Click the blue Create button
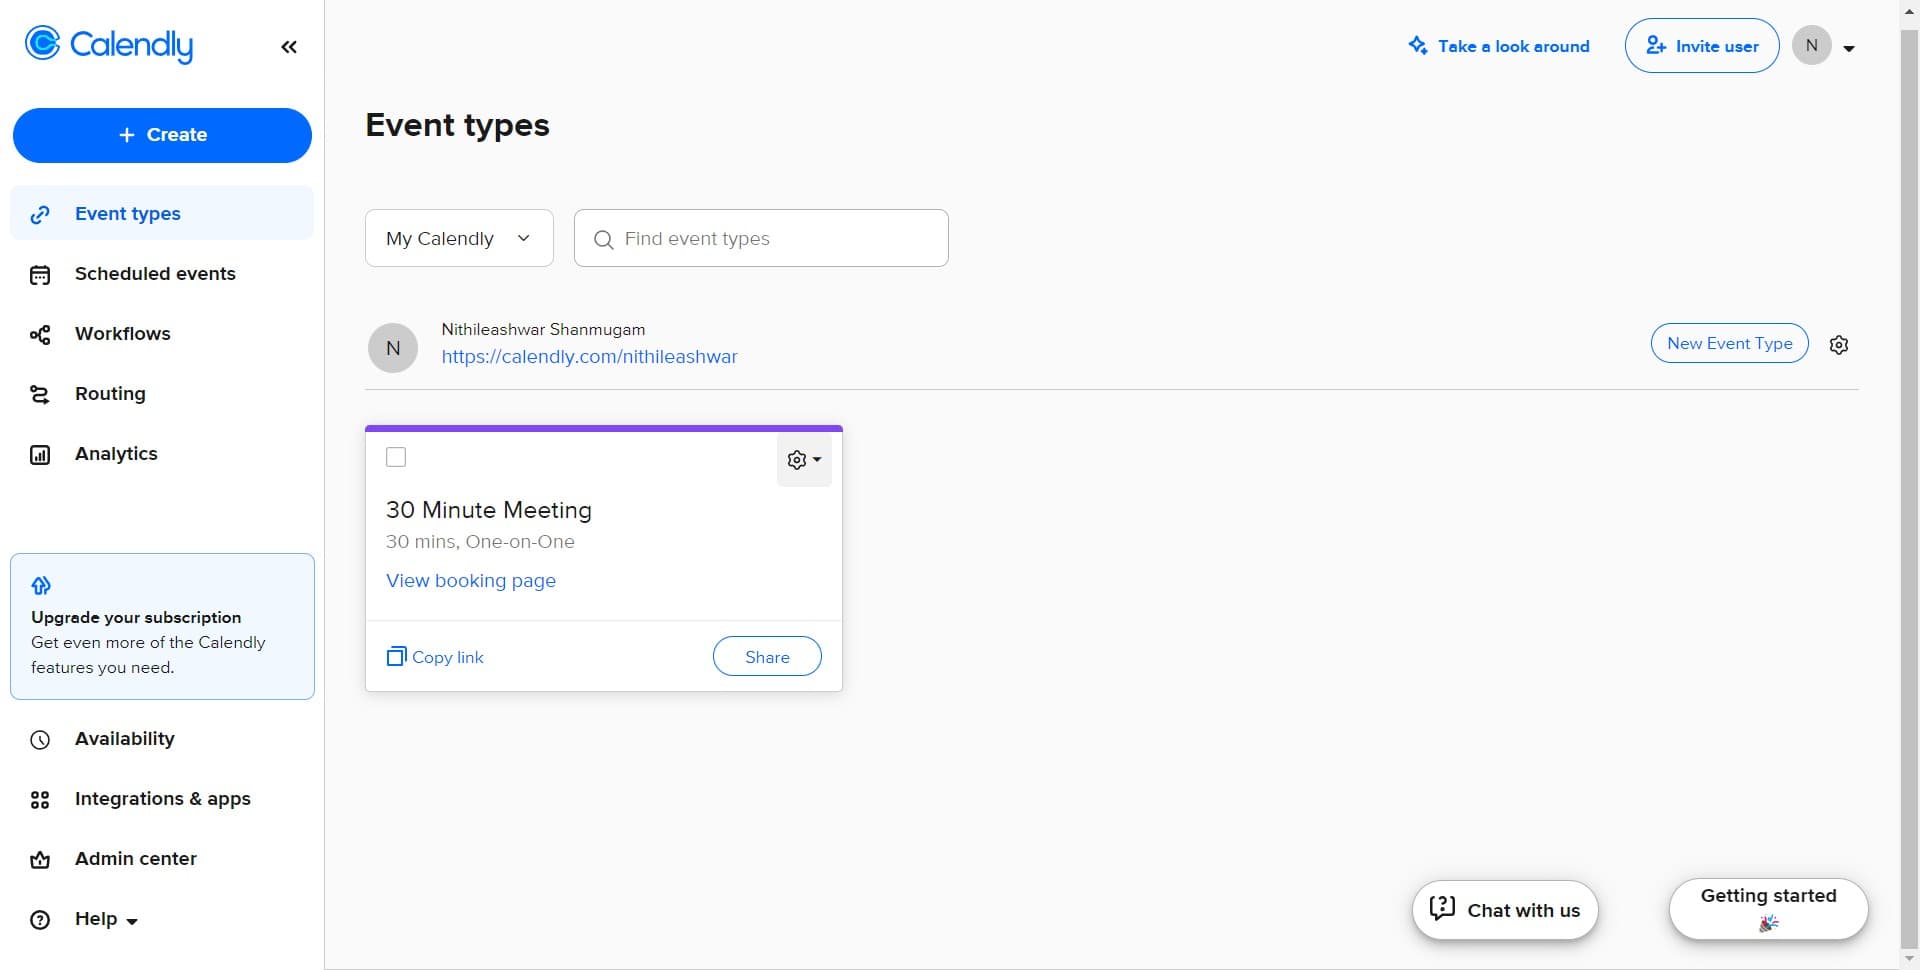The width and height of the screenshot is (1920, 970). tap(162, 135)
